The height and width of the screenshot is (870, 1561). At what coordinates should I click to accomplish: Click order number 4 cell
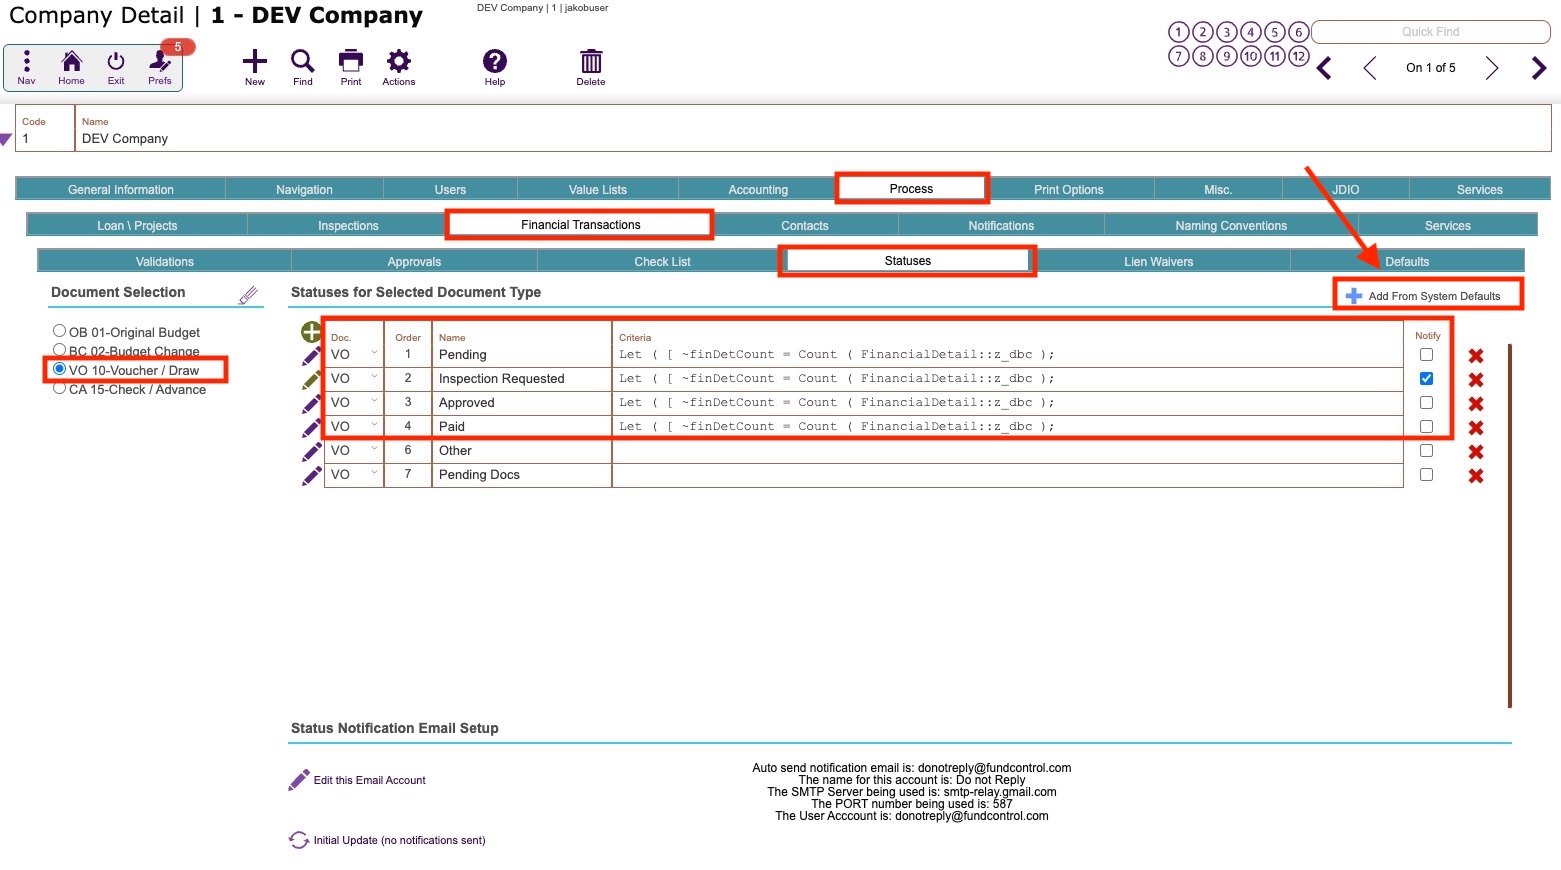(x=408, y=426)
